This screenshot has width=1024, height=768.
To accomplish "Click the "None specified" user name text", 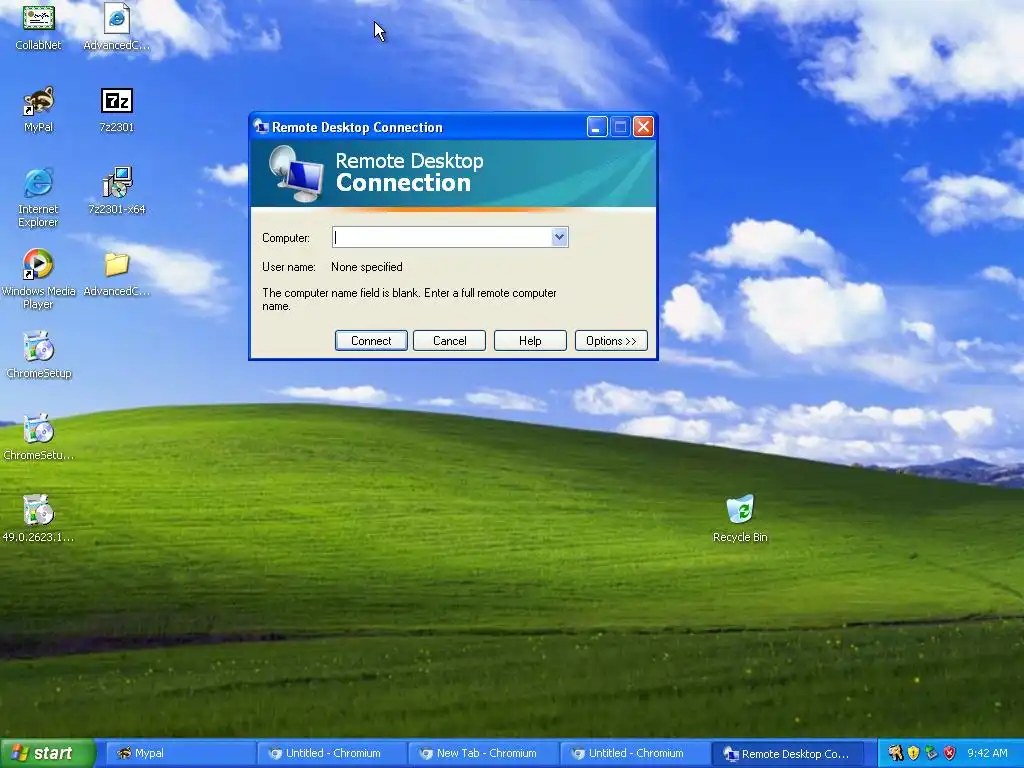I will tap(366, 266).
